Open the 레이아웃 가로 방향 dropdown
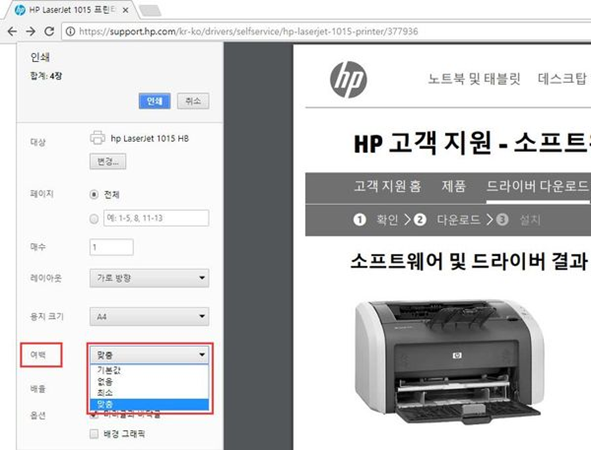 [x=149, y=278]
